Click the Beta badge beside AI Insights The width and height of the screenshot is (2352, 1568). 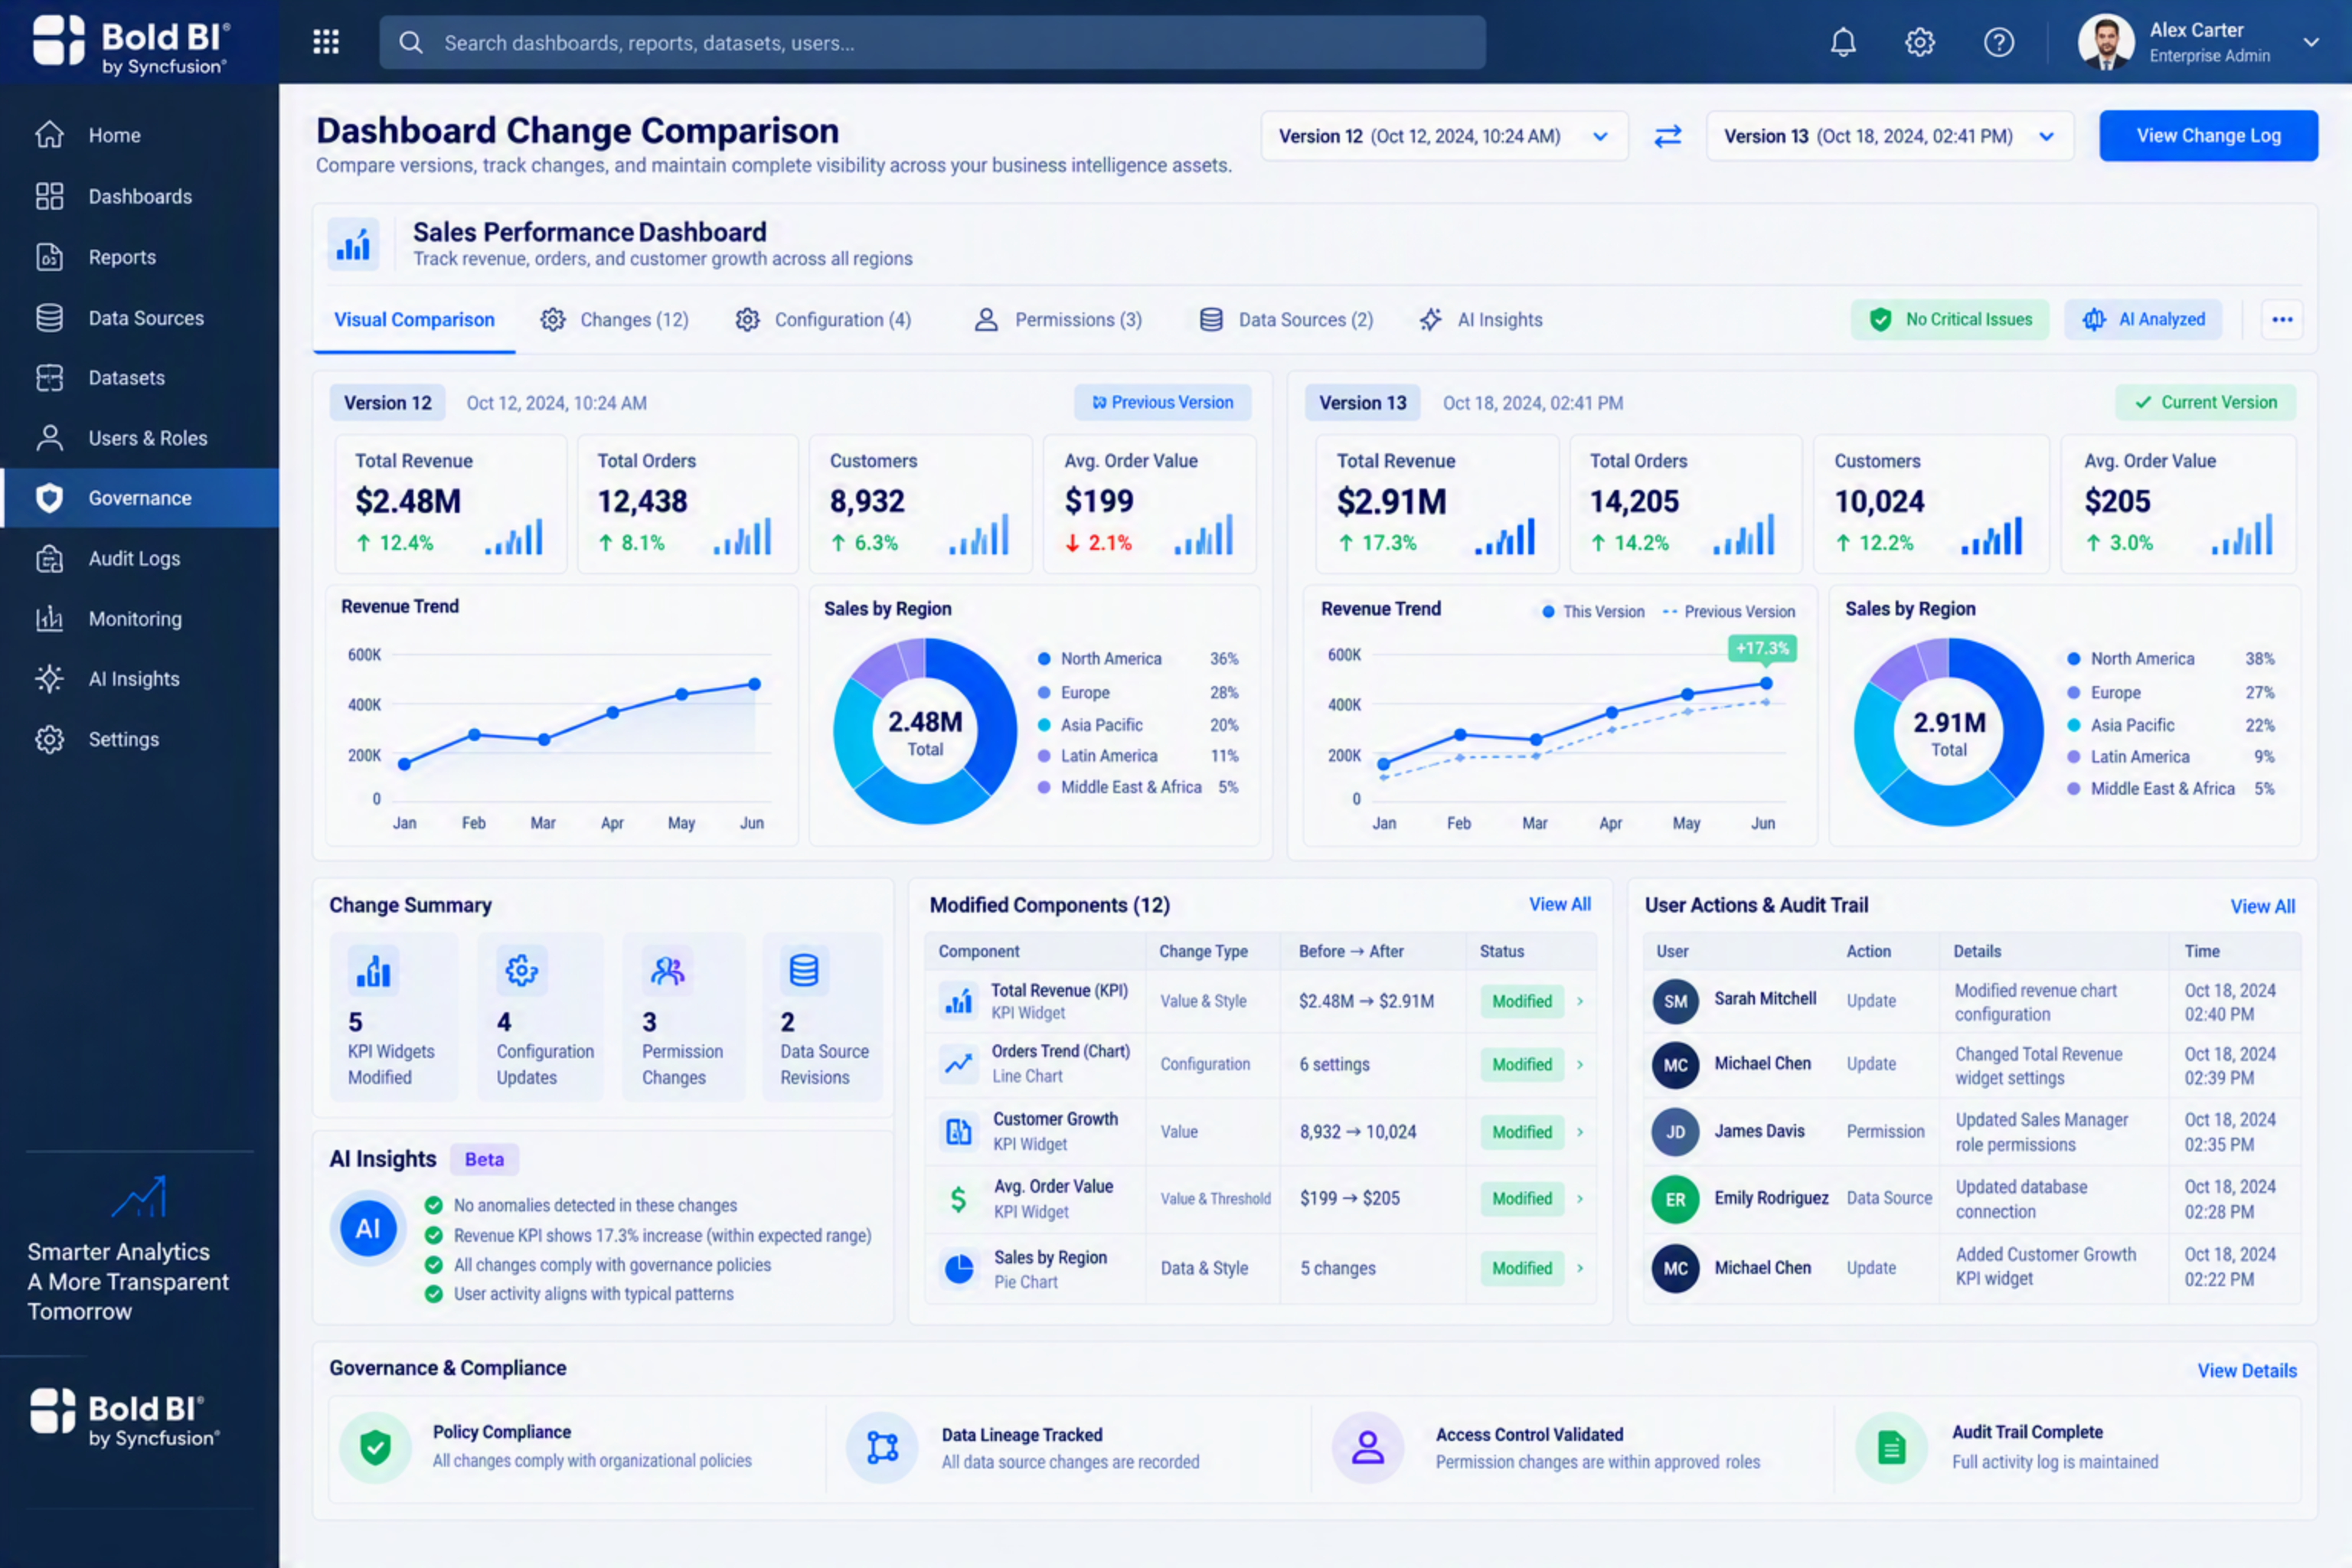point(484,1159)
